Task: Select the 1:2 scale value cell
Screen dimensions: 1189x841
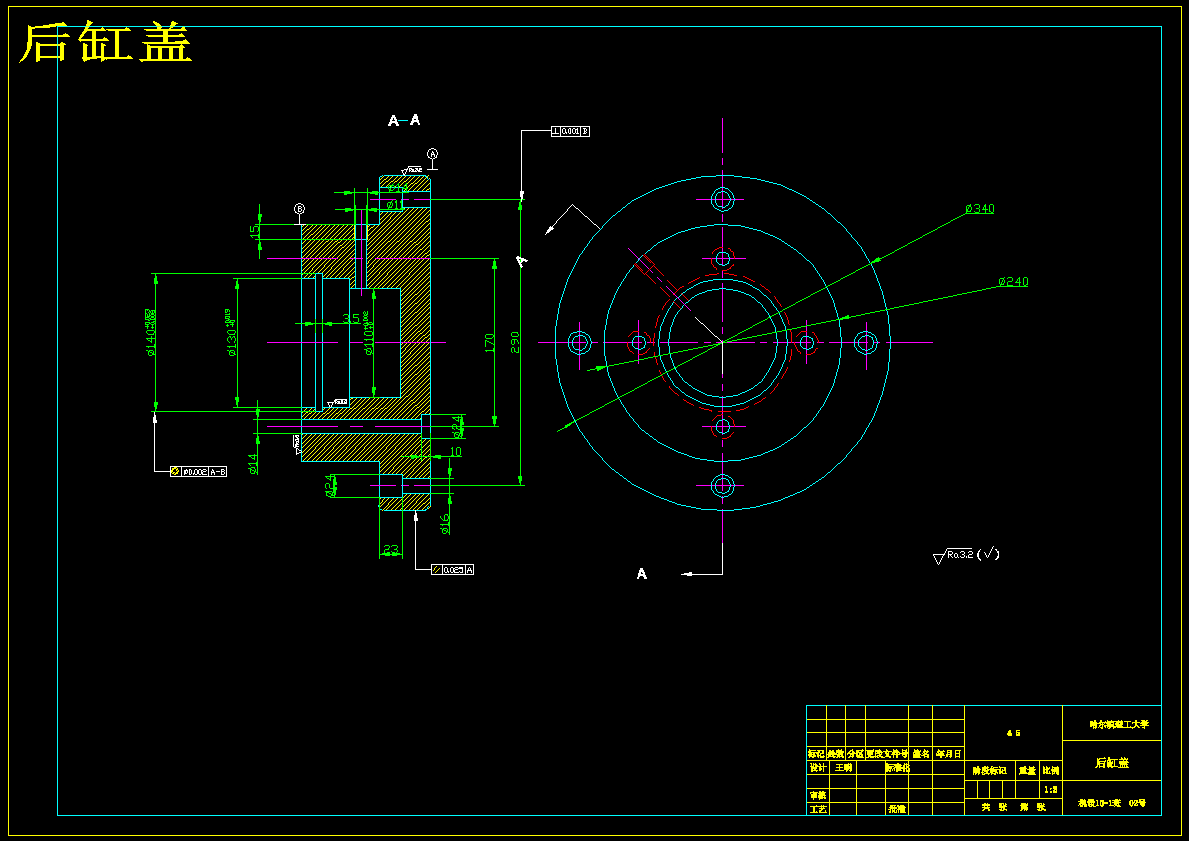Action: (1050, 789)
